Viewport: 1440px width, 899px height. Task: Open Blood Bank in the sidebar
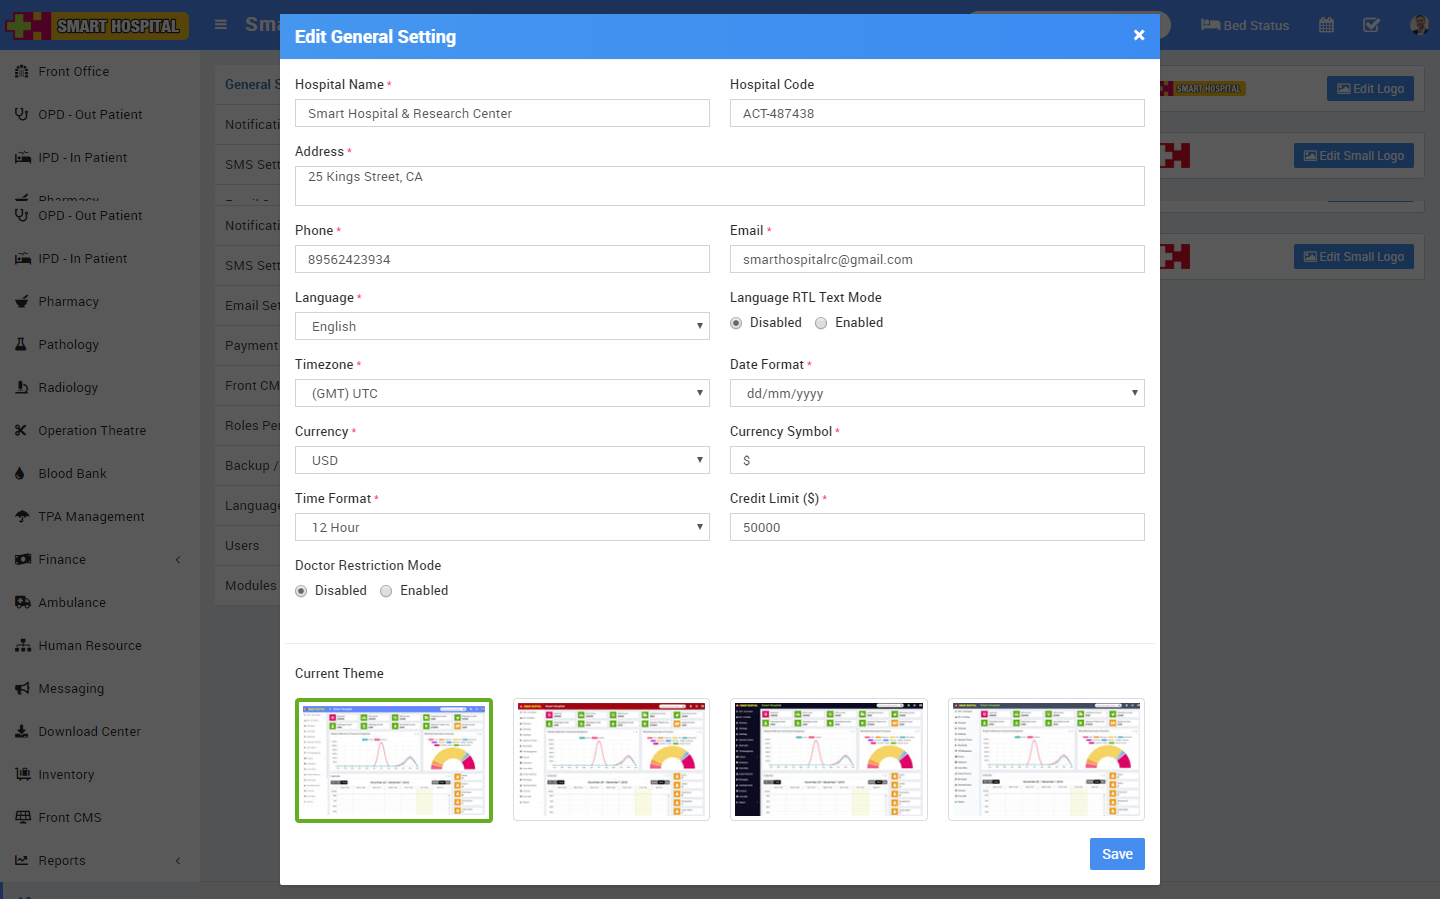(72, 474)
